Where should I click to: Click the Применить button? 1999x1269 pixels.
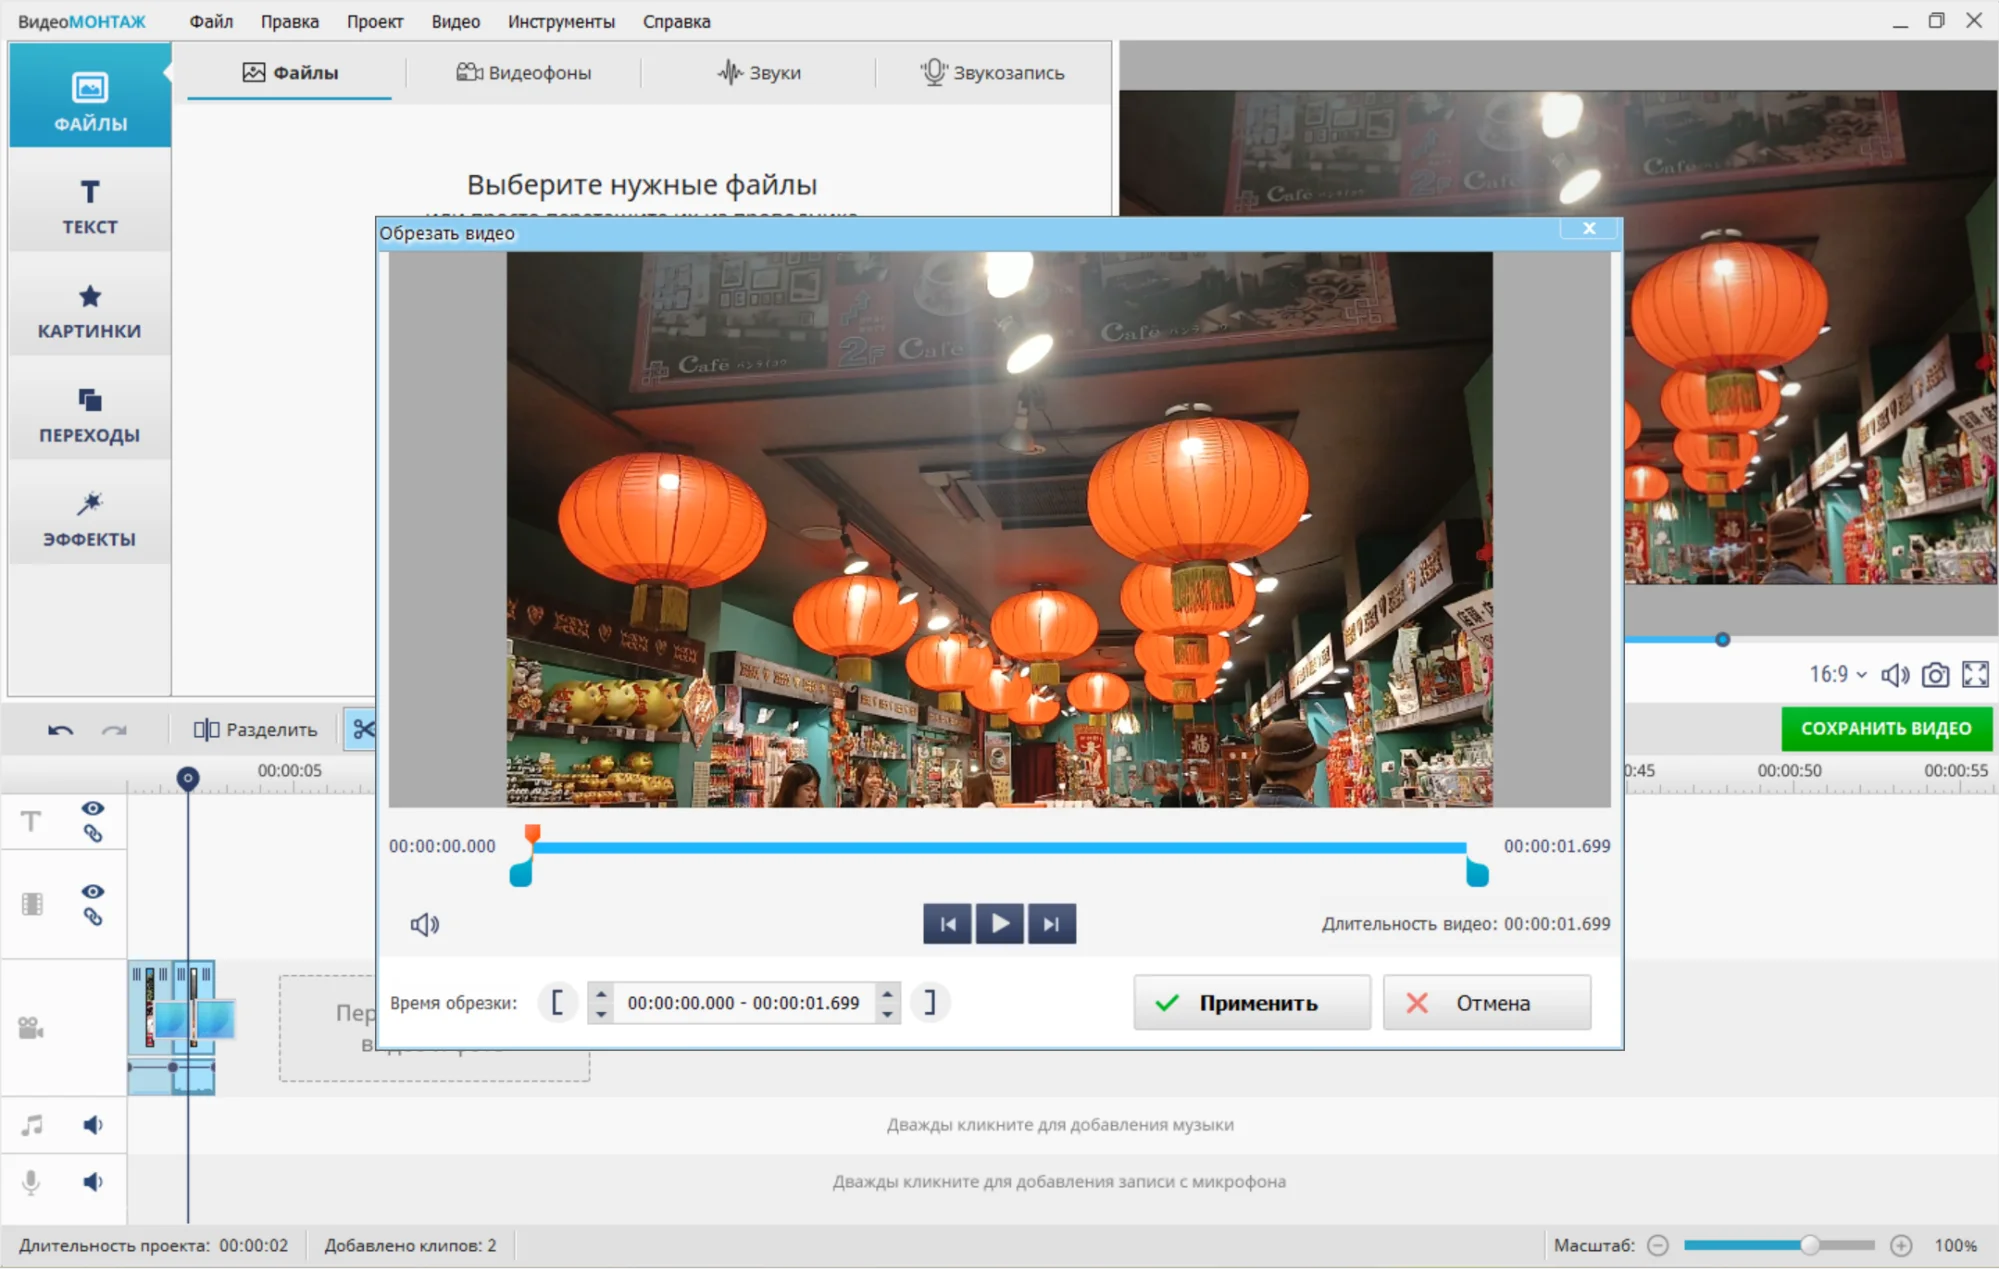click(1252, 1003)
